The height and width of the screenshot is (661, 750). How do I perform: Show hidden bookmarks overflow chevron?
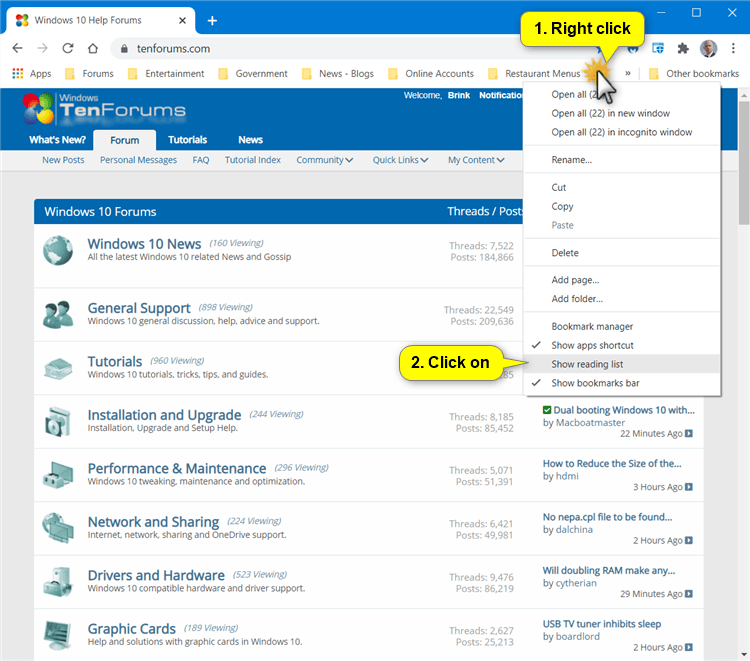628,74
